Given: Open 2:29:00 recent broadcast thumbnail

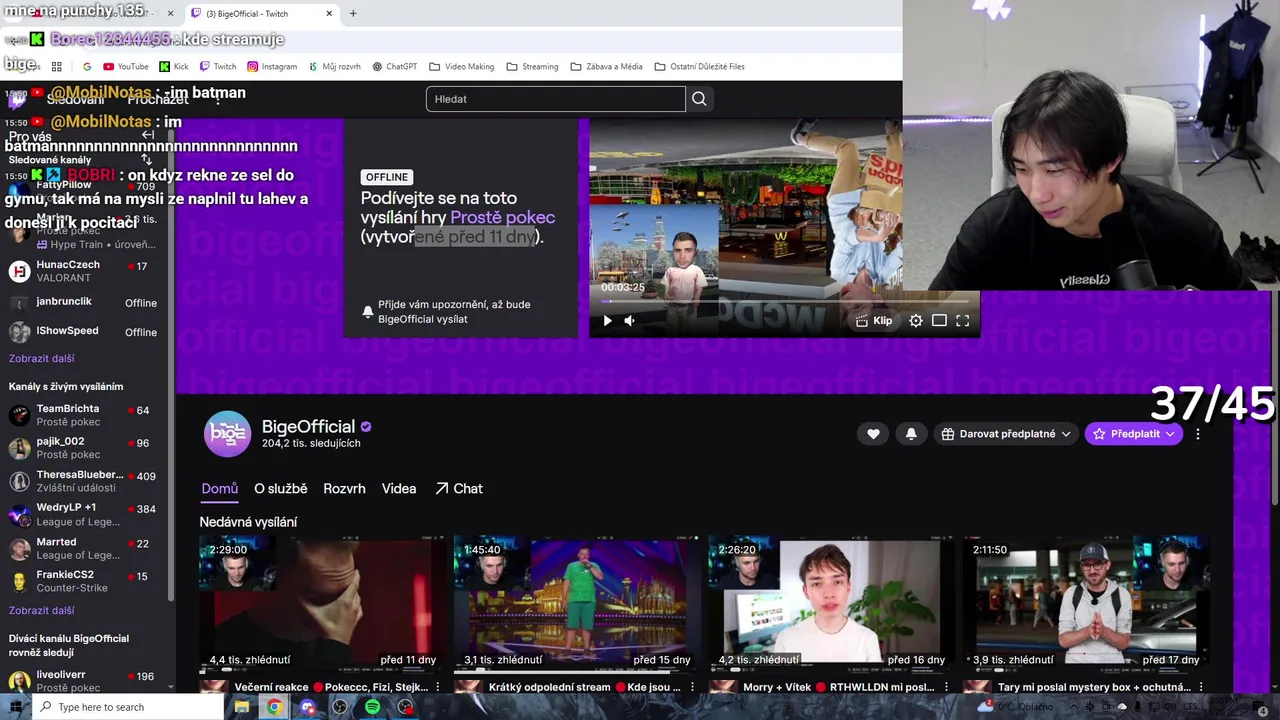Looking at the screenshot, I should point(322,606).
